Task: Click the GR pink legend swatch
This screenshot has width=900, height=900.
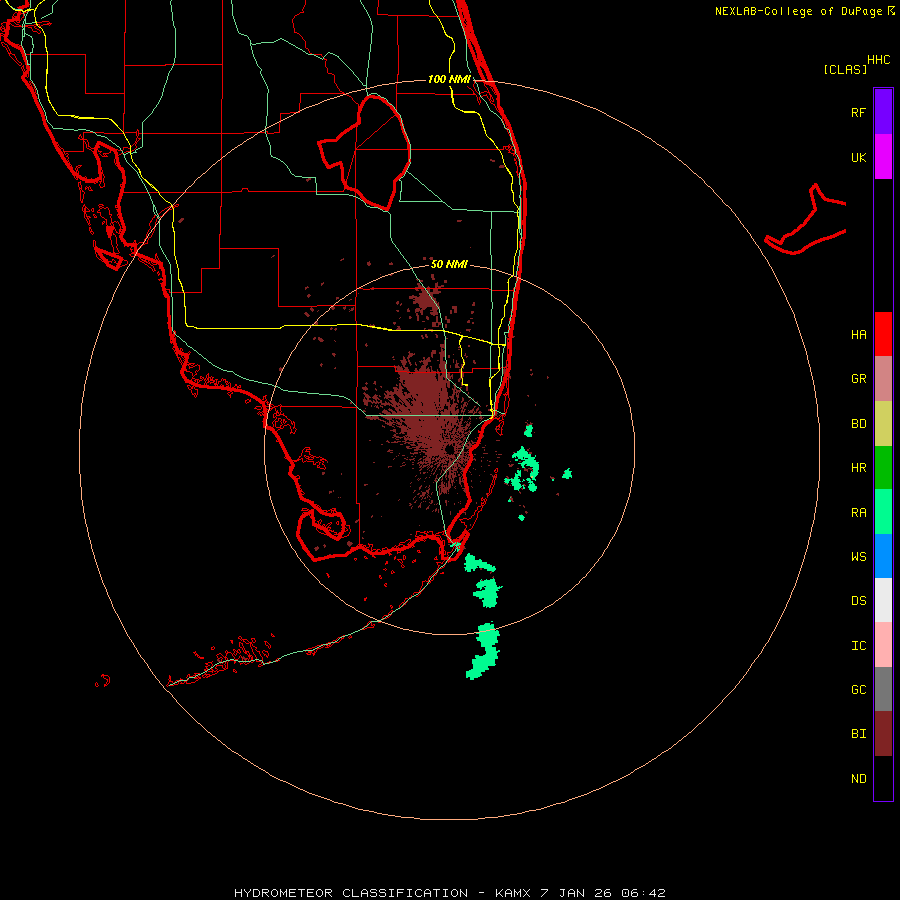Action: coord(883,379)
